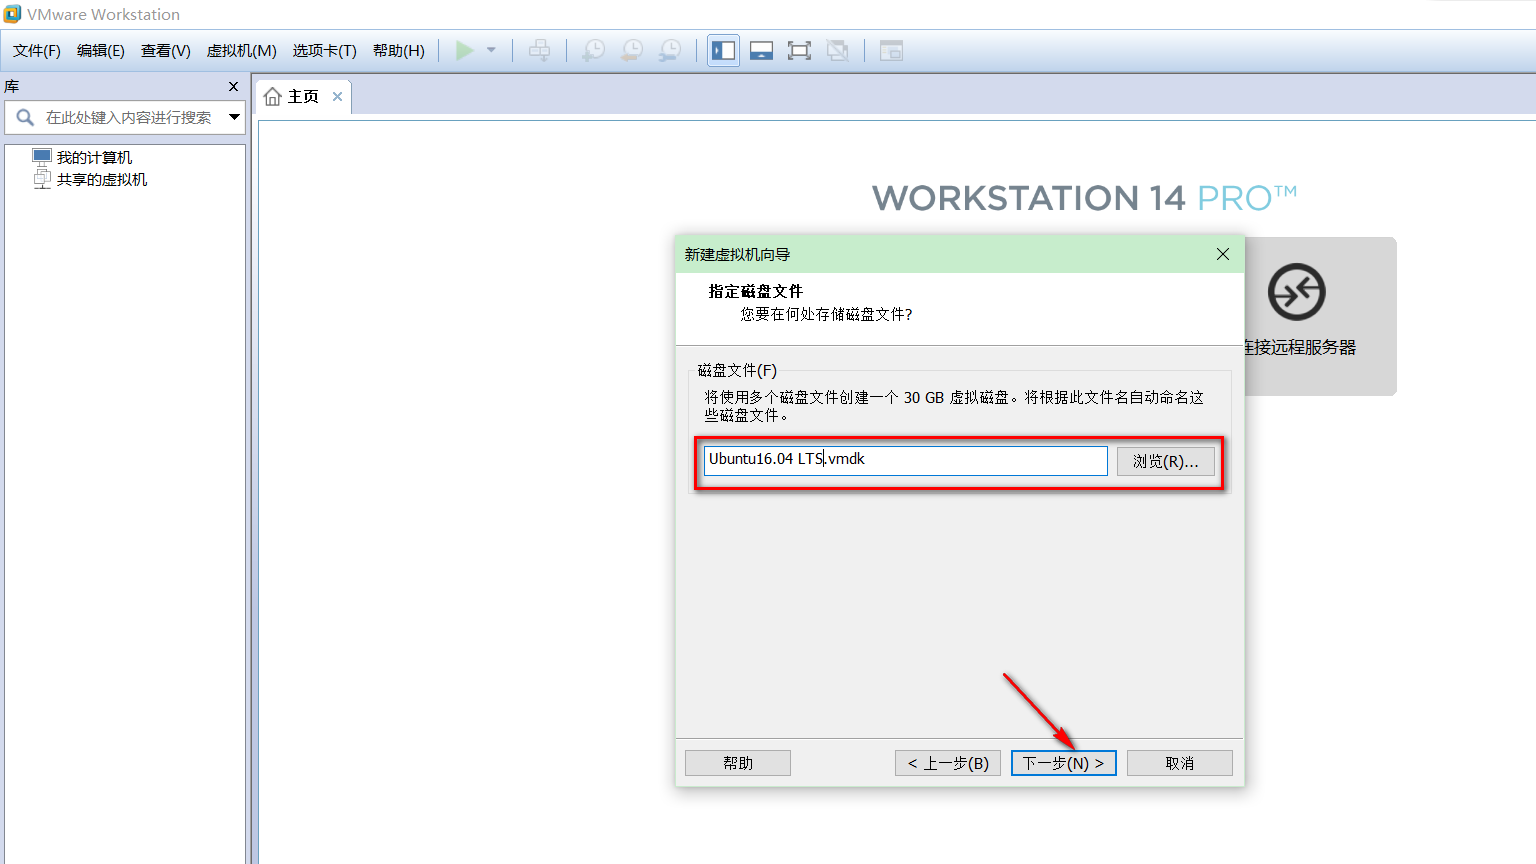Image resolution: width=1536 pixels, height=864 pixels.
Task: Select 共享的虚拟机 in the library
Action: (x=99, y=179)
